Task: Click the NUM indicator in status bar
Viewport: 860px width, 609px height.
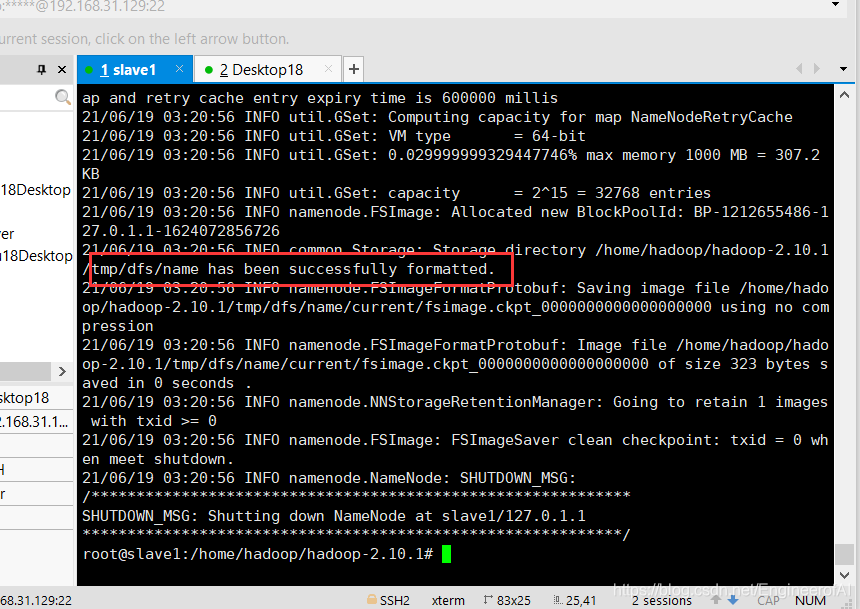Action: point(810,601)
